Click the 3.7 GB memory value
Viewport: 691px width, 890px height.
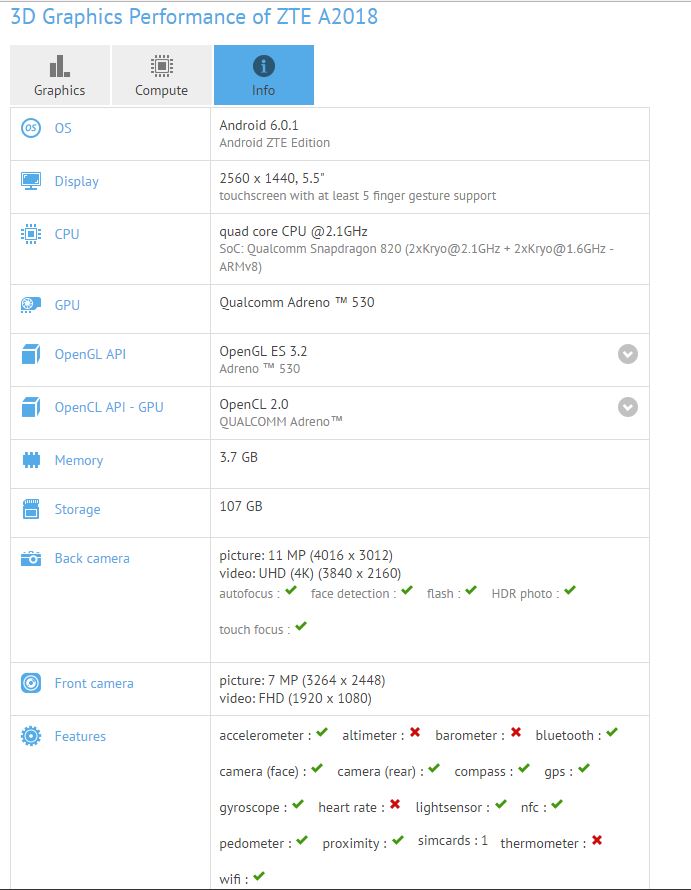pyautogui.click(x=238, y=457)
